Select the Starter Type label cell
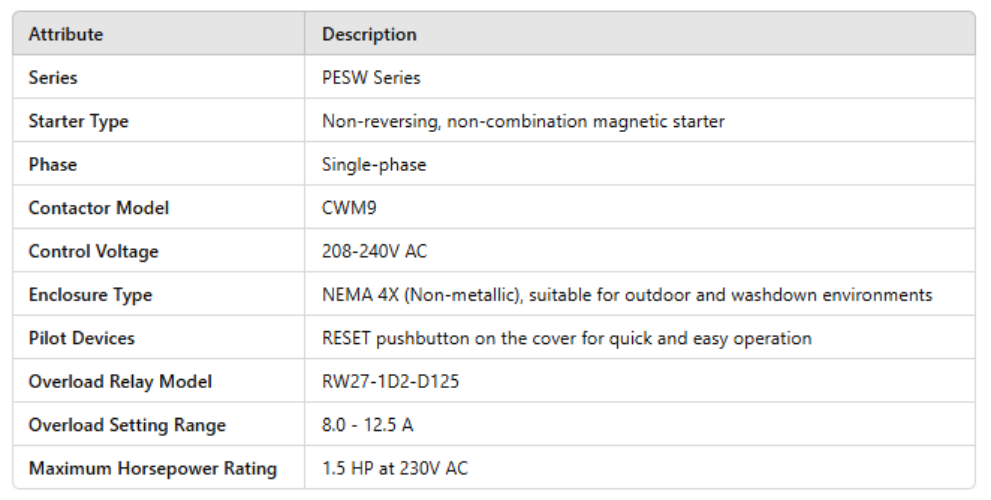 coord(78,121)
